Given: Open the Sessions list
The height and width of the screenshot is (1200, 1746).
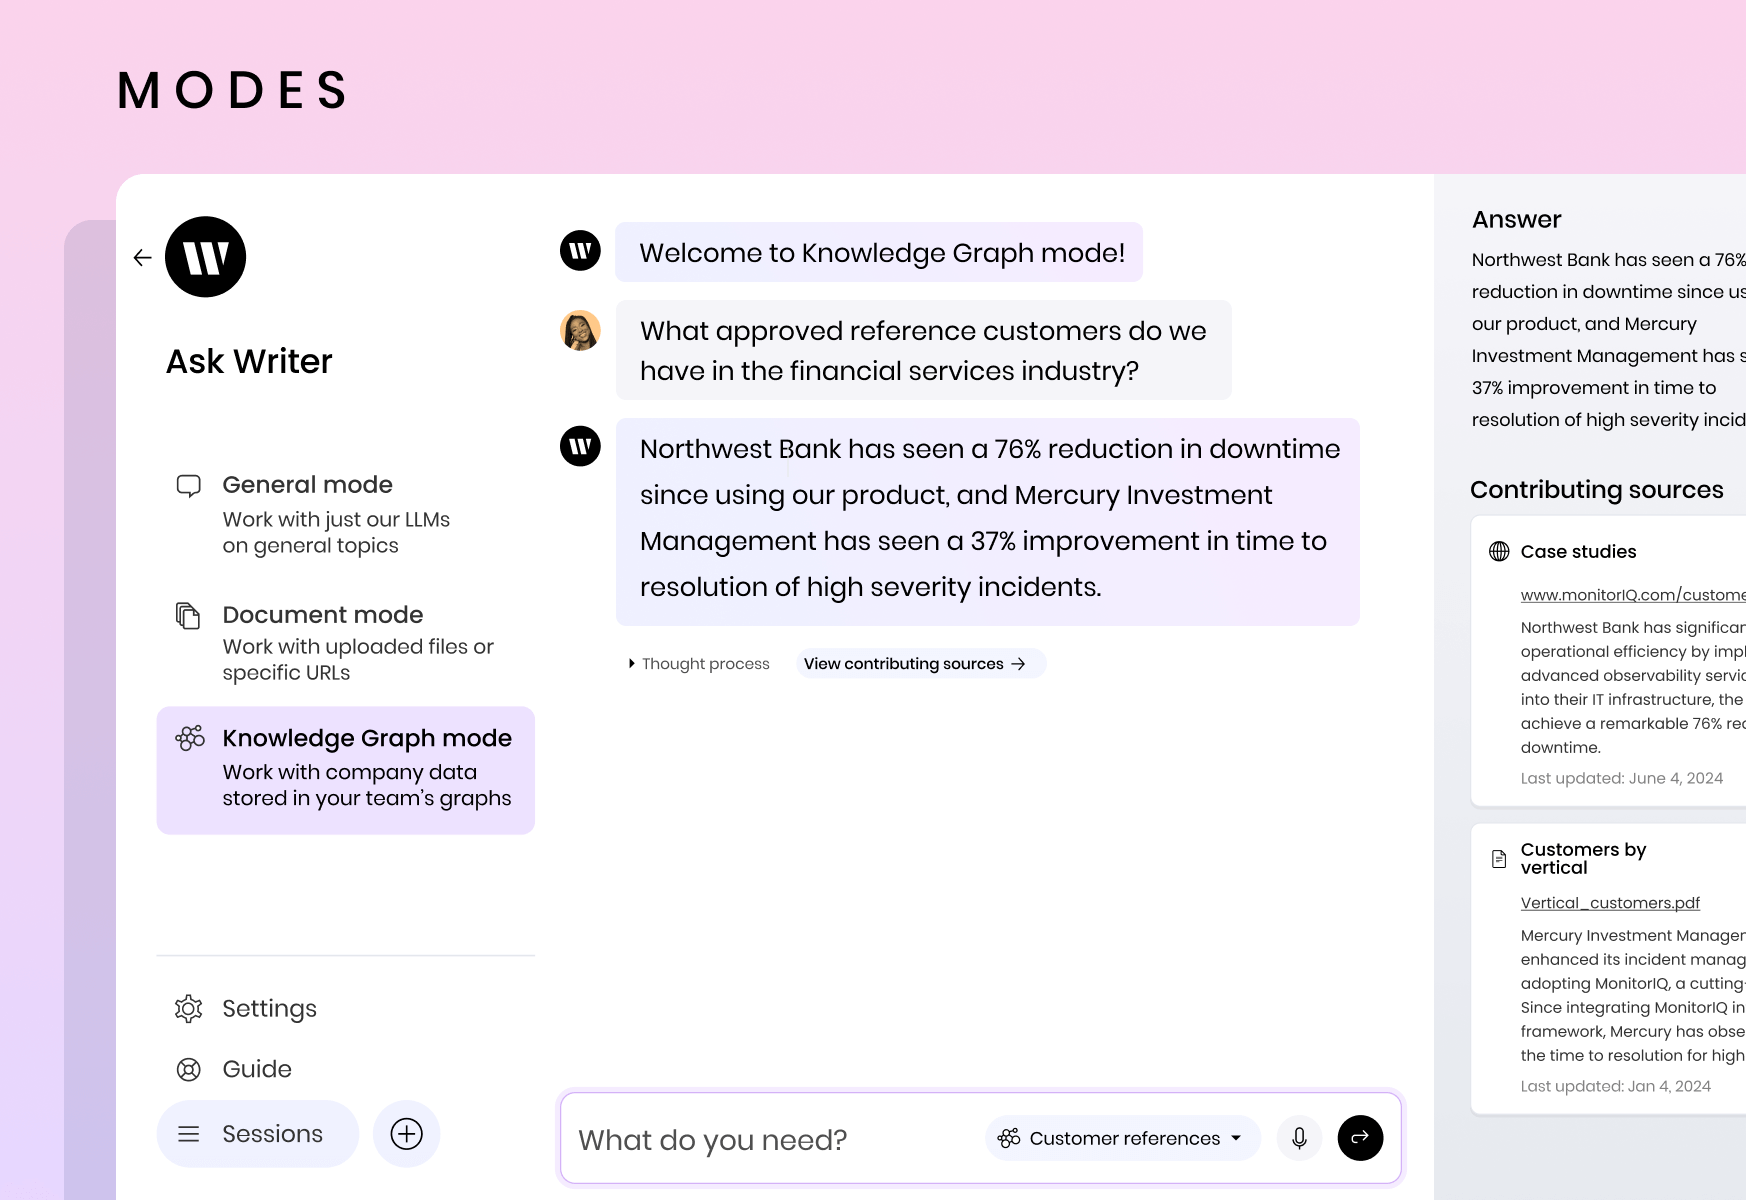Looking at the screenshot, I should 257,1134.
